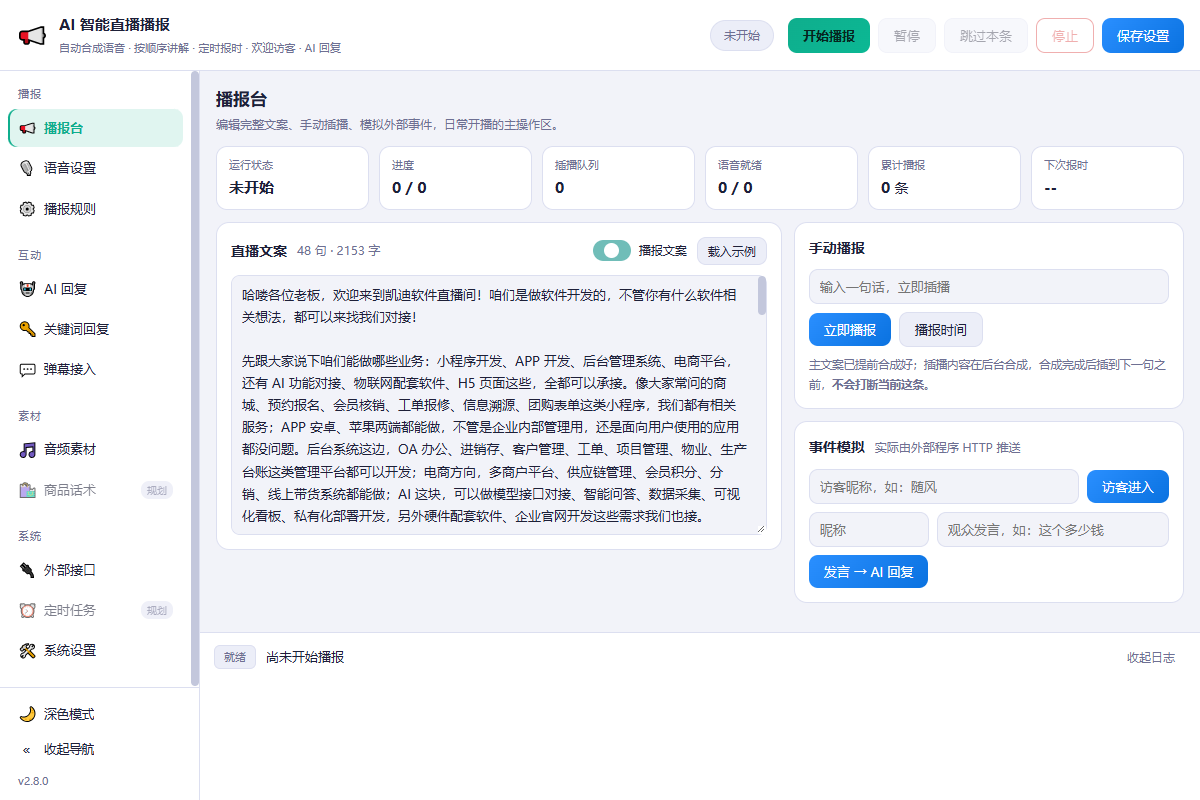1200x800 pixels.
Task: Click the robot icon beside AI 回复
Action: pyautogui.click(x=27, y=289)
